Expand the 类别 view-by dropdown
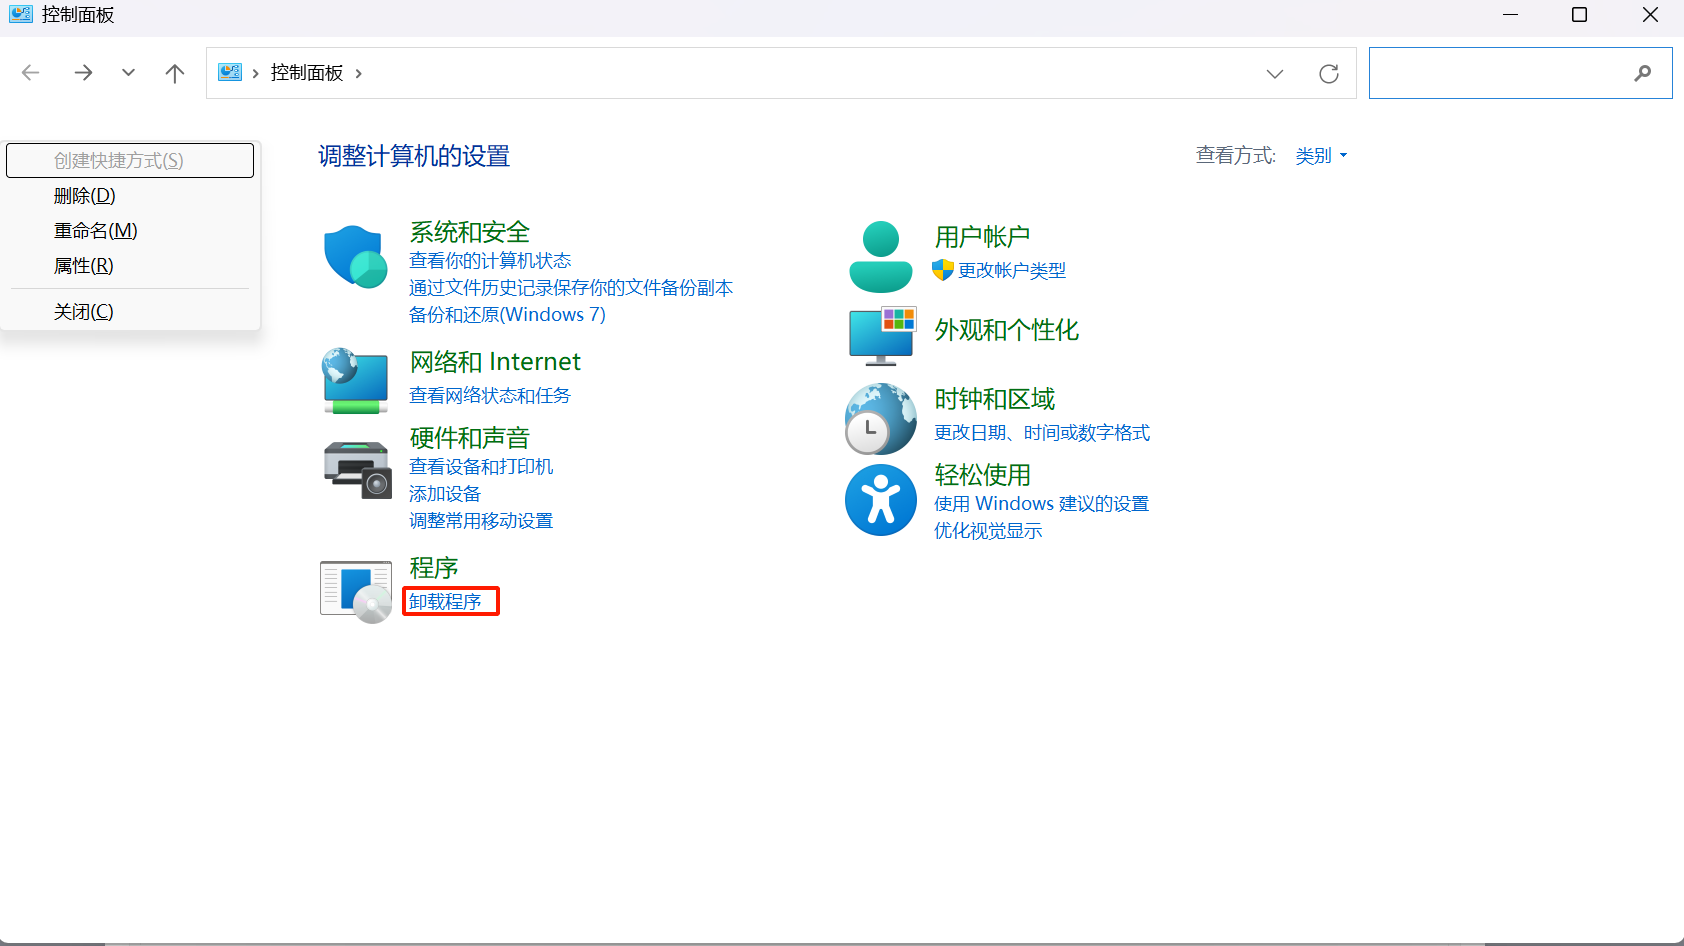Image resolution: width=1684 pixels, height=946 pixels. point(1321,156)
